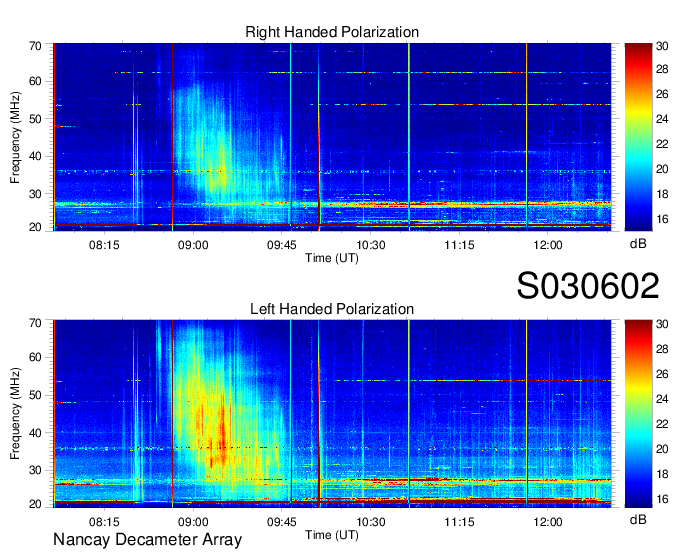
Task: Click the 30 MHz tick of Left Handed plot
Action: pyautogui.click(x=35, y=470)
